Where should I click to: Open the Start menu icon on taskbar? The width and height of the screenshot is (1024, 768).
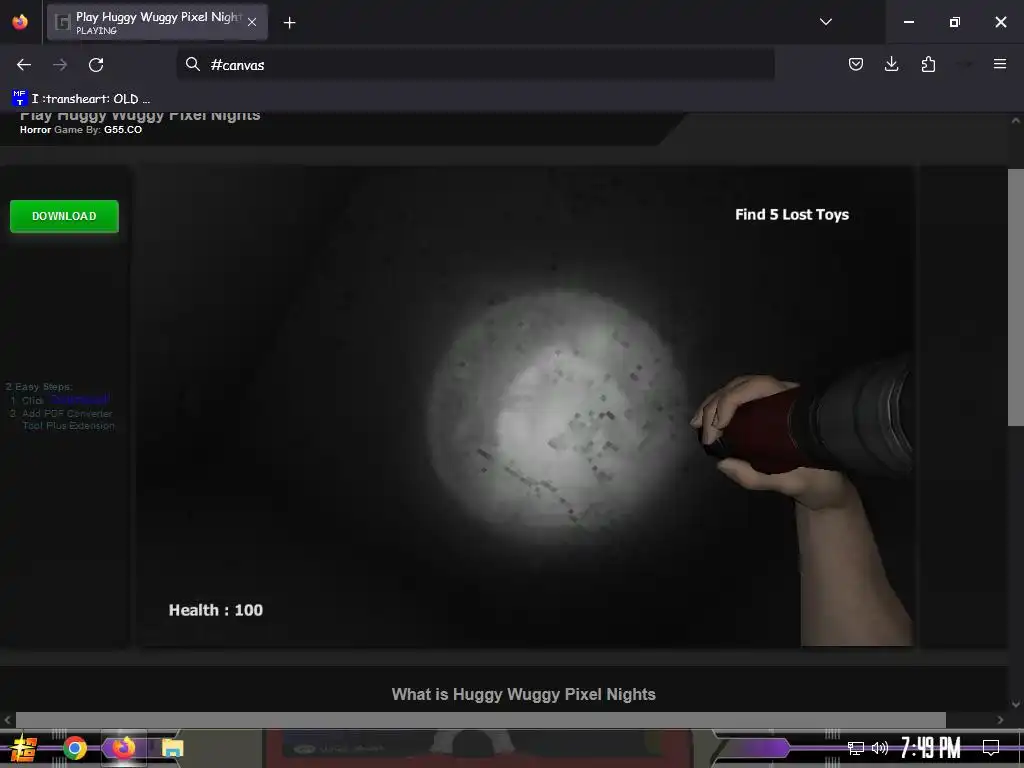tap(24, 748)
